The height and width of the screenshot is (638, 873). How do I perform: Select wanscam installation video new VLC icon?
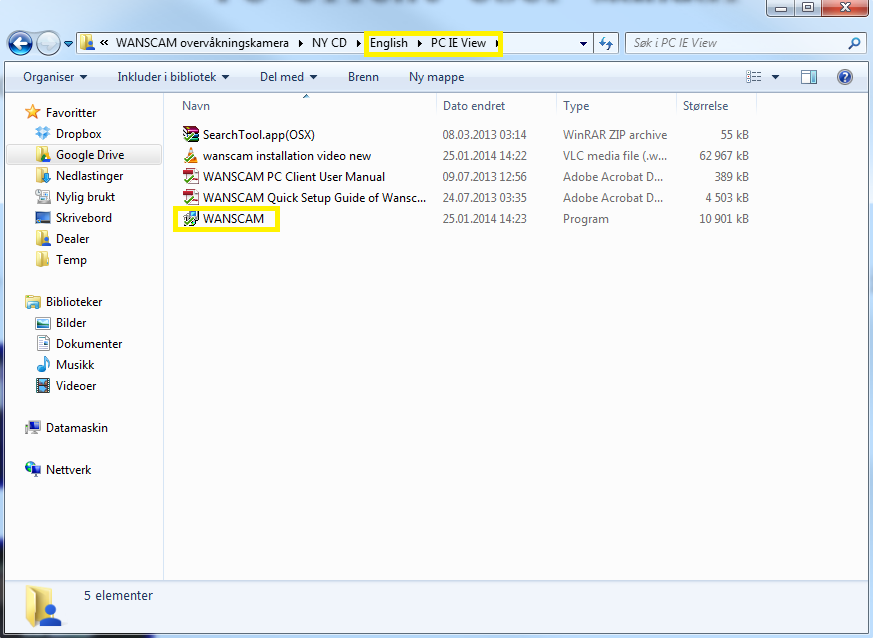(x=190, y=155)
